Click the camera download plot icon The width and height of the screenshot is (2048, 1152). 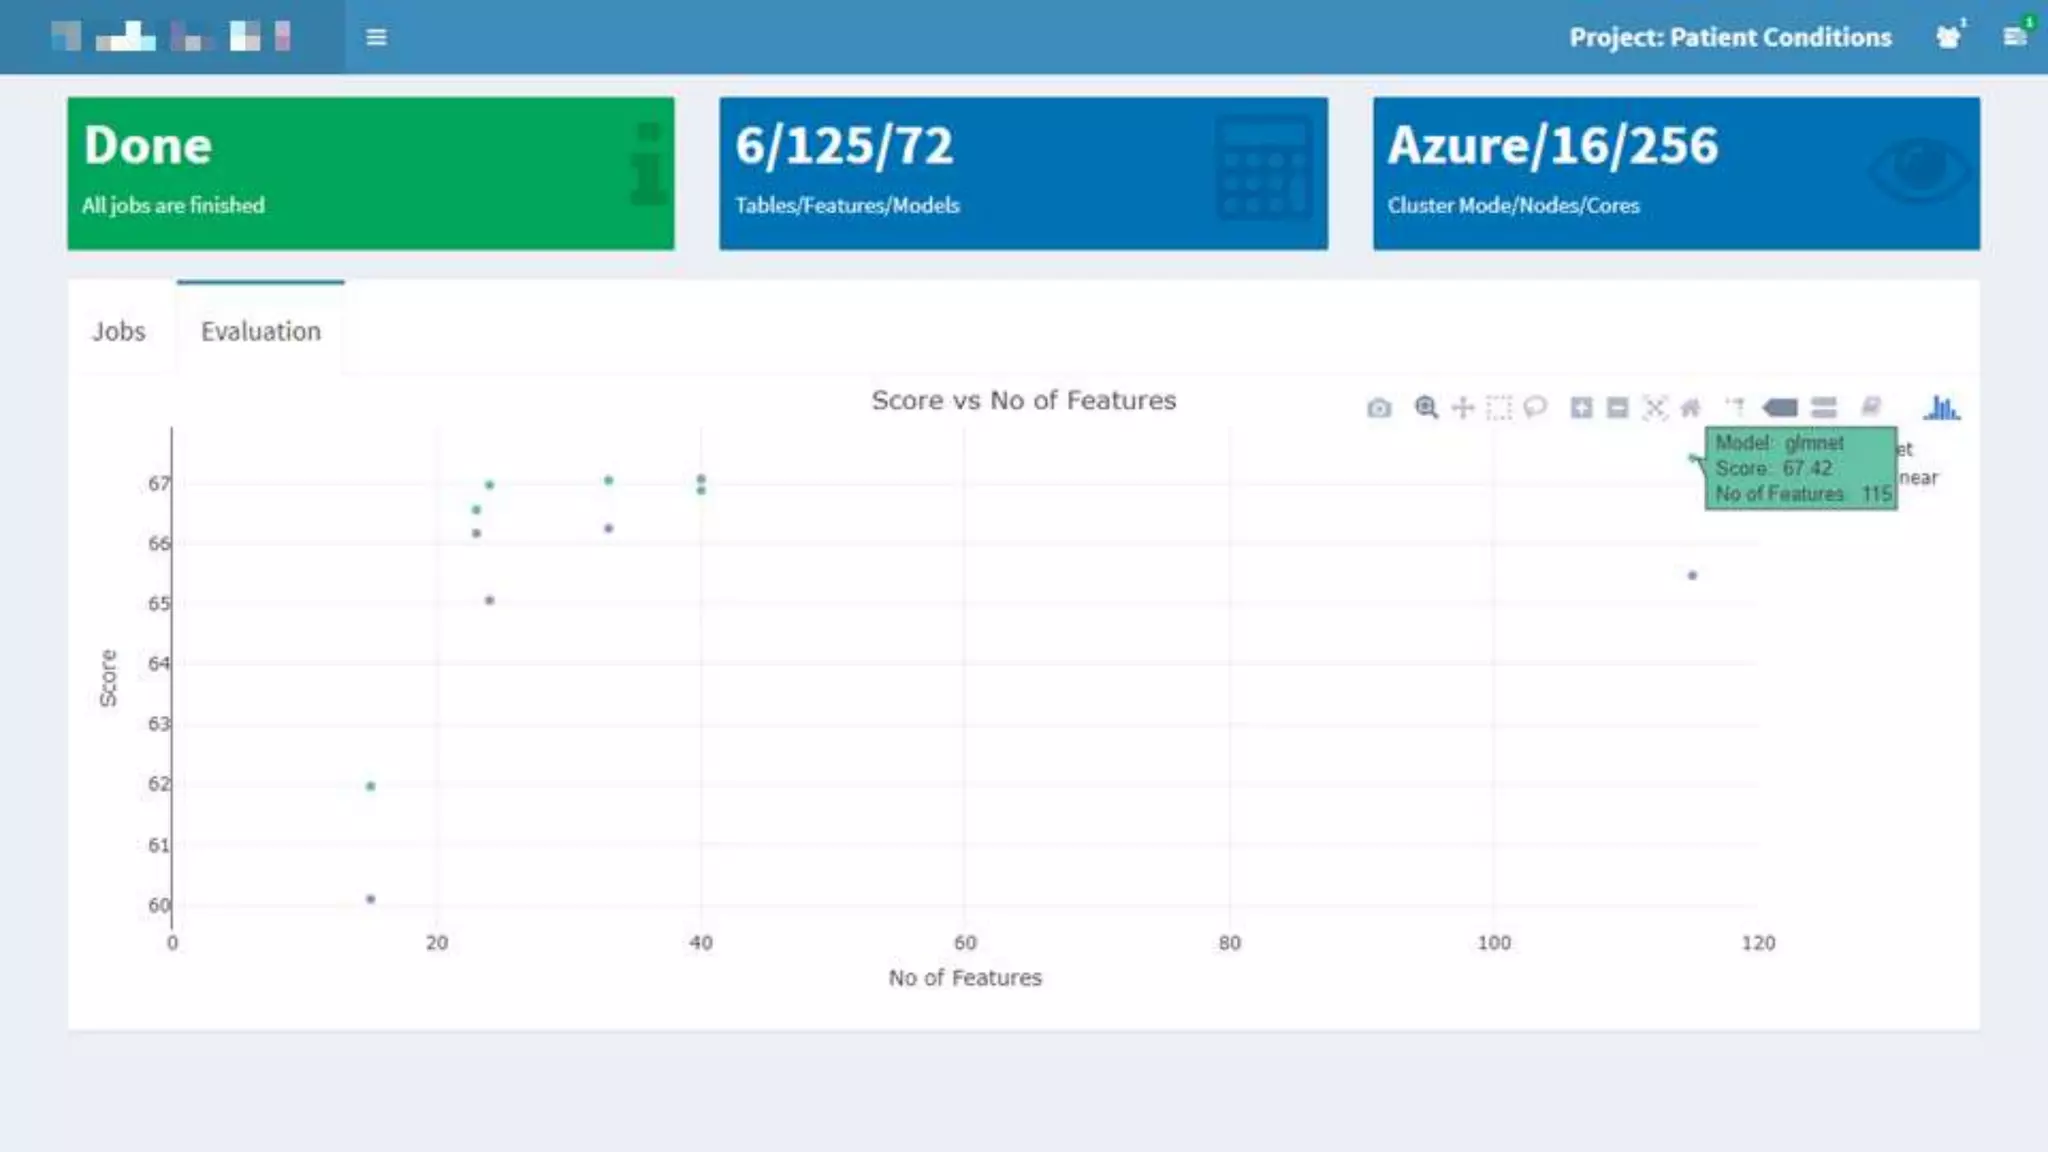1379,408
